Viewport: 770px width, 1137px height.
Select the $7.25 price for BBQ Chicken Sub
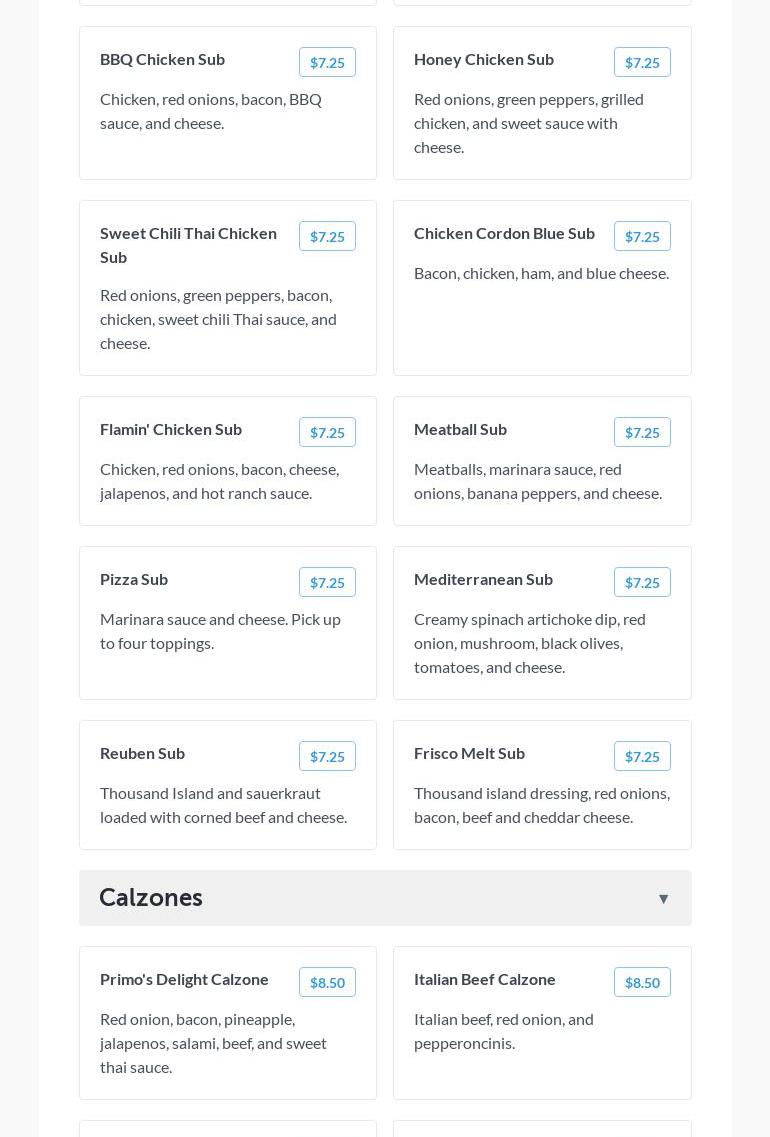(x=327, y=62)
